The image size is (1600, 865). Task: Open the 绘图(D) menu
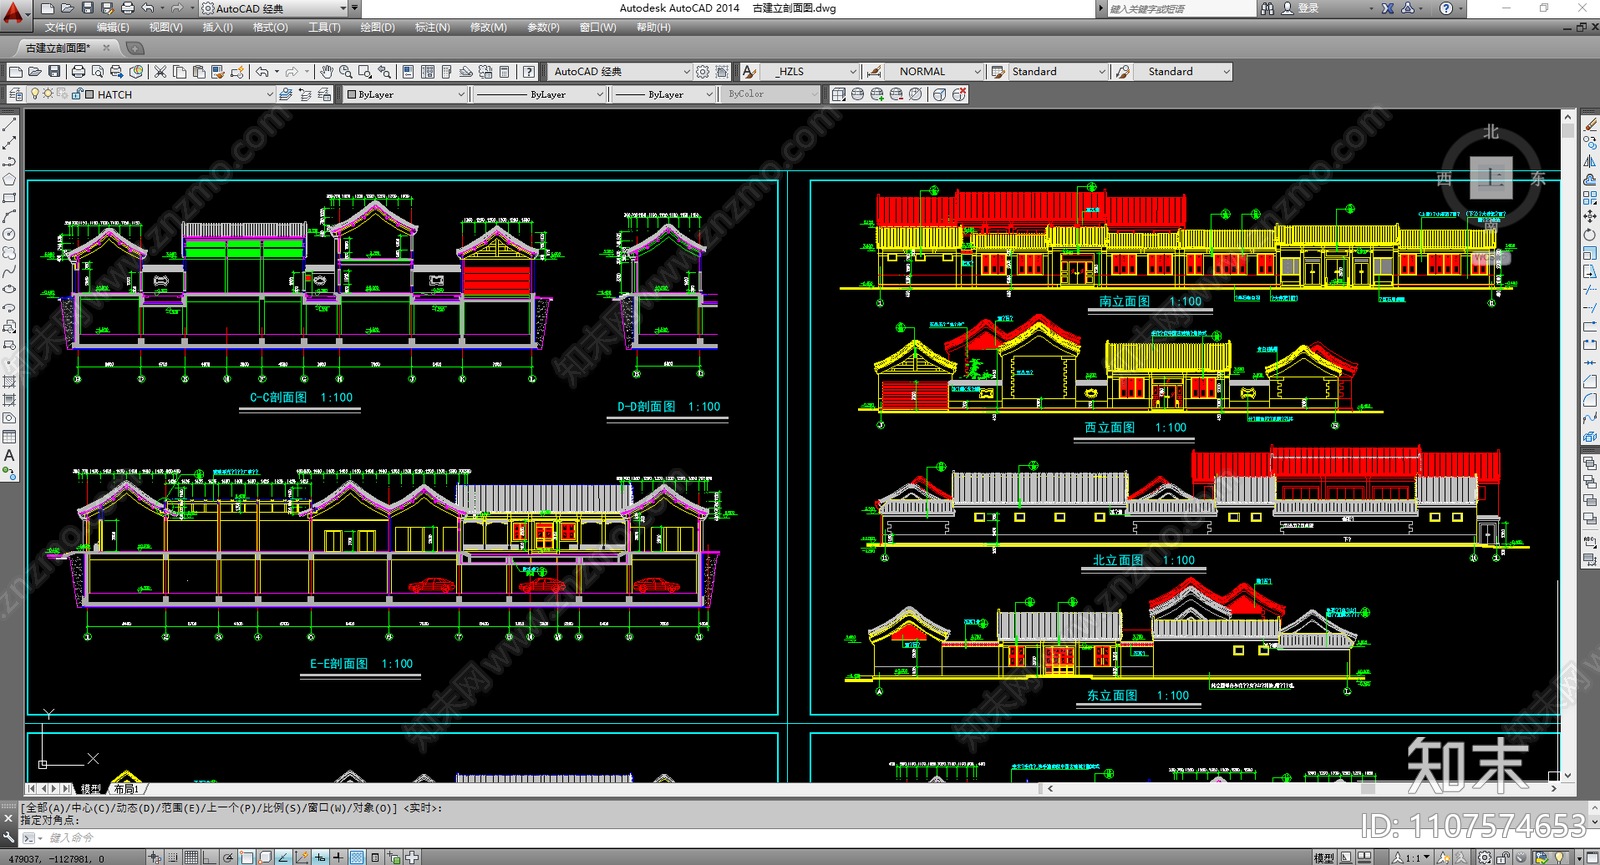tap(377, 27)
